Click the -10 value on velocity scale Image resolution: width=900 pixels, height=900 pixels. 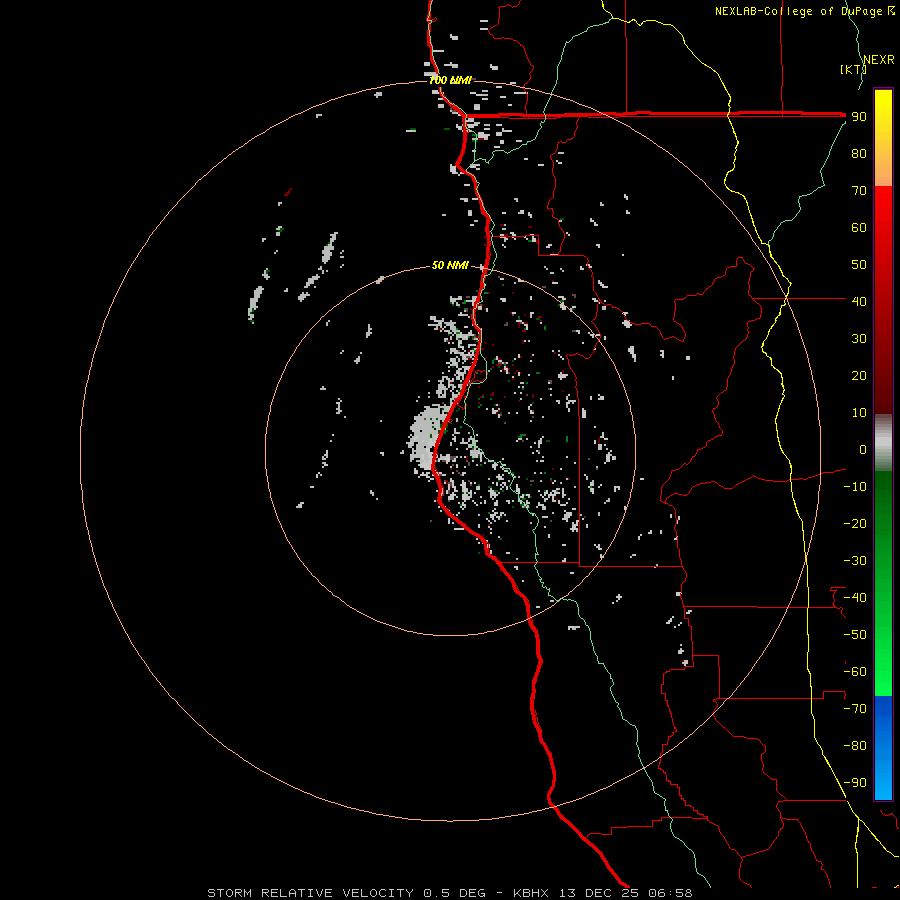pyautogui.click(x=855, y=487)
